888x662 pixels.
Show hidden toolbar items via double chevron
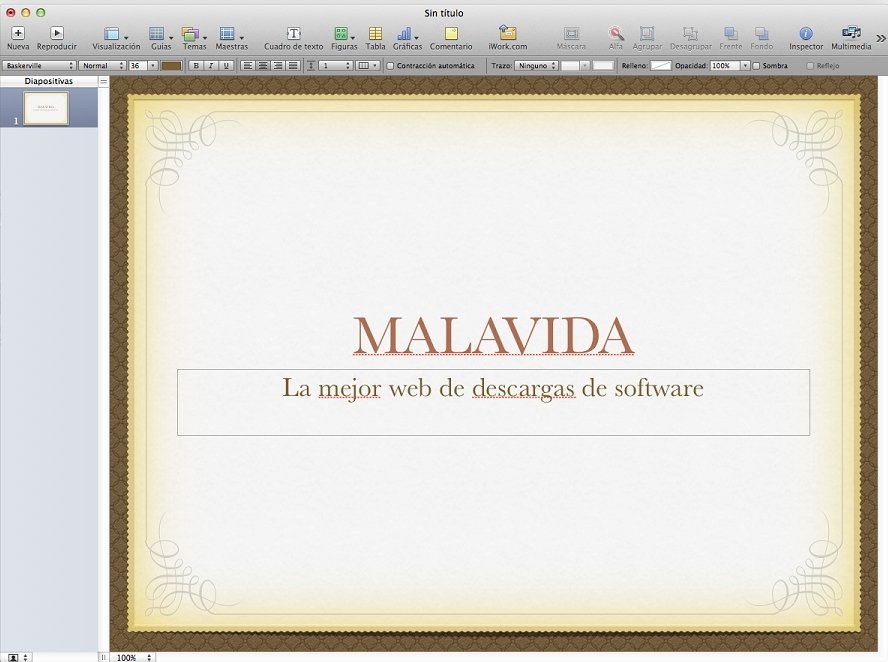click(x=881, y=39)
